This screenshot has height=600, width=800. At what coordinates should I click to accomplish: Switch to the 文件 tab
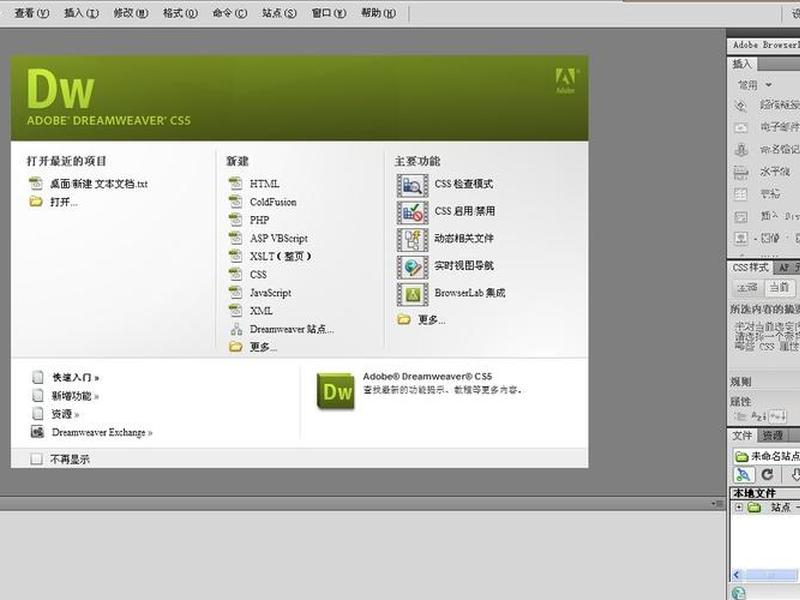742,435
